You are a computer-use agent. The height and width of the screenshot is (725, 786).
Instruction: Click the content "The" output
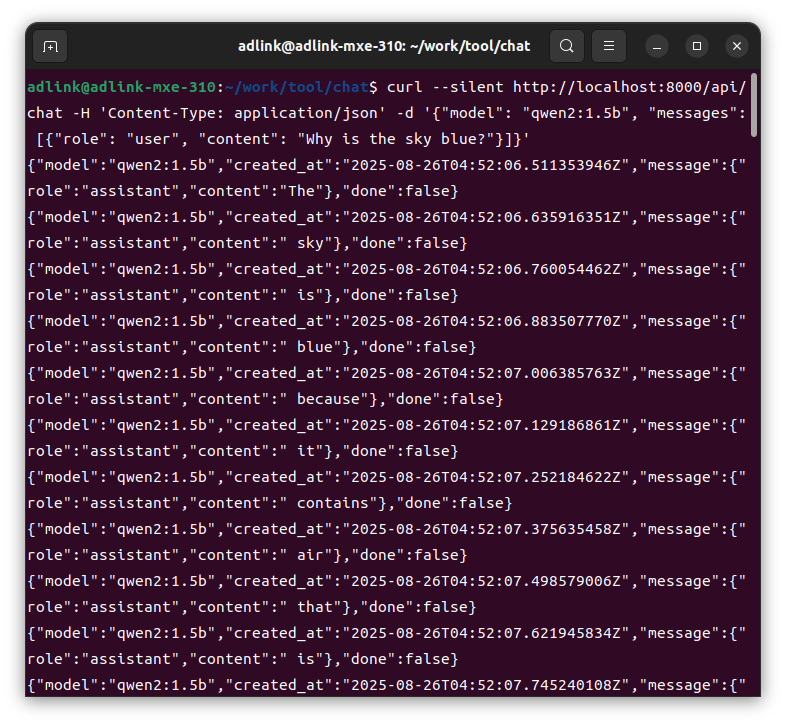(x=302, y=192)
